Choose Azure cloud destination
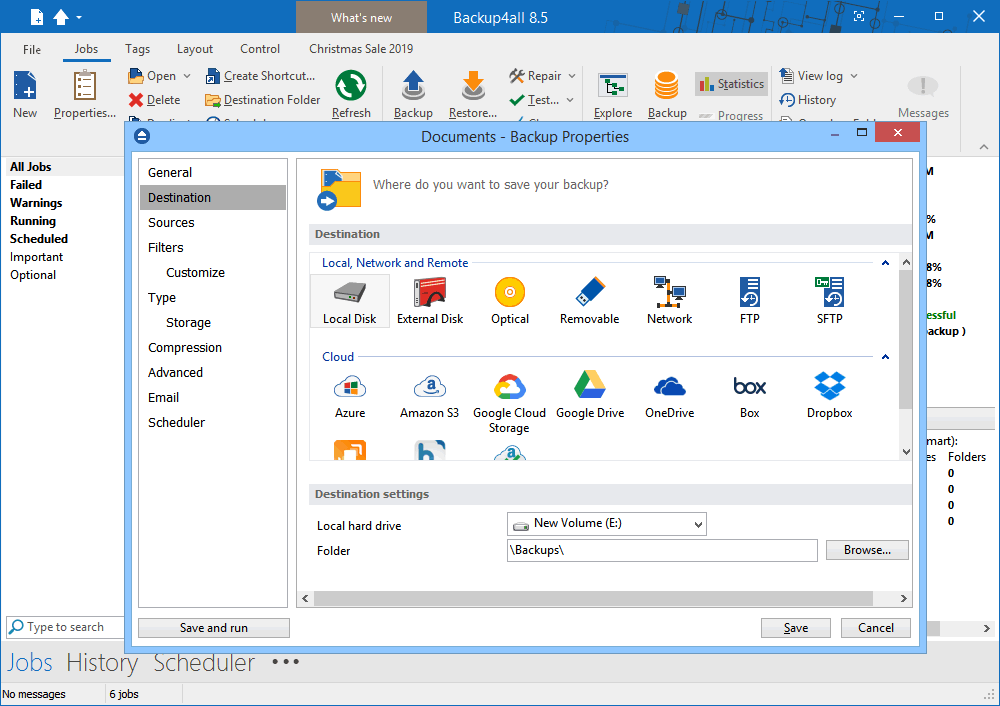This screenshot has height=706, width=1000. click(350, 396)
